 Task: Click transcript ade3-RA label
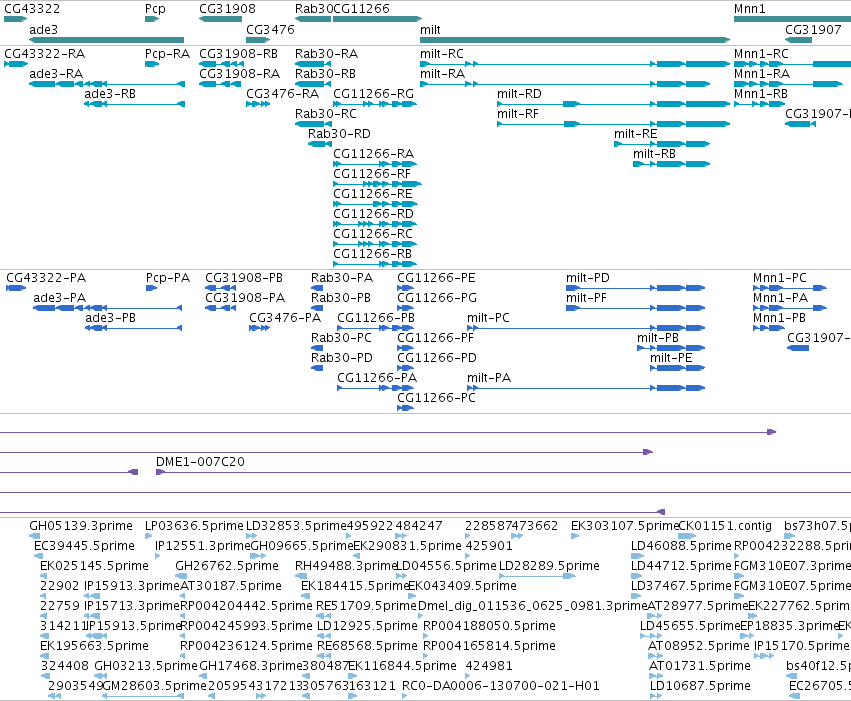point(56,74)
